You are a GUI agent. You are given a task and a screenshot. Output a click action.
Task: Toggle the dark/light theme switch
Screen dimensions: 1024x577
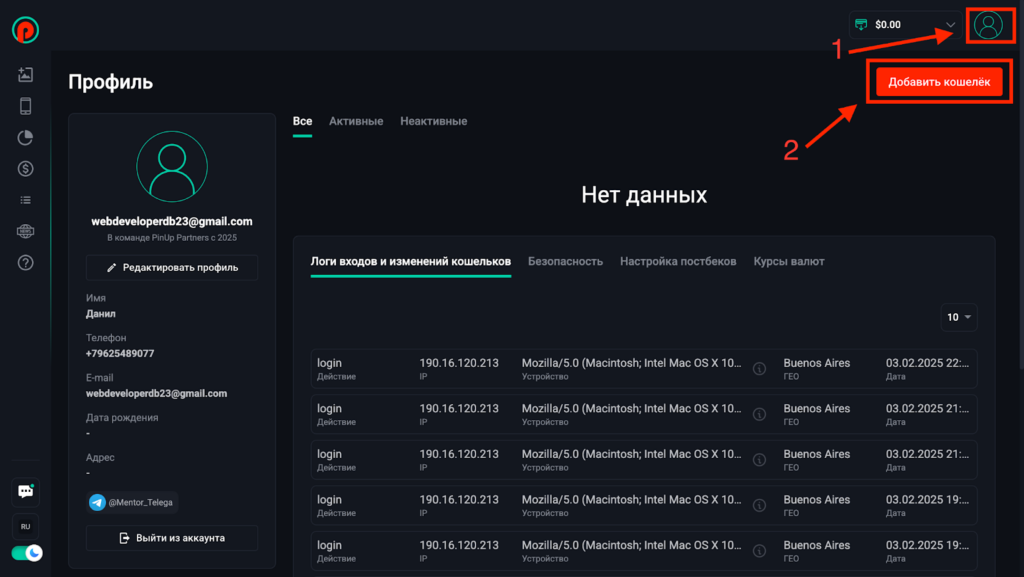[x=27, y=553]
